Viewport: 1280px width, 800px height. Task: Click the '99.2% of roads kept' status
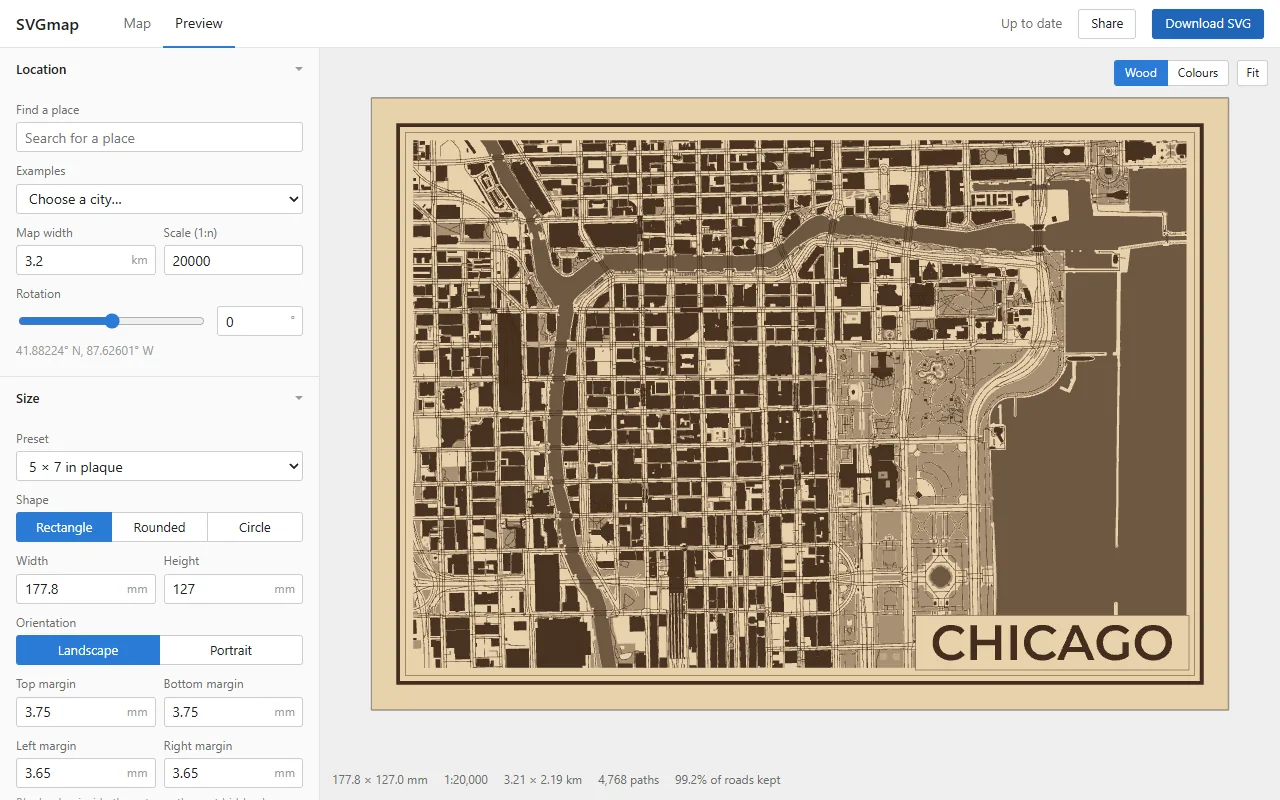point(728,780)
